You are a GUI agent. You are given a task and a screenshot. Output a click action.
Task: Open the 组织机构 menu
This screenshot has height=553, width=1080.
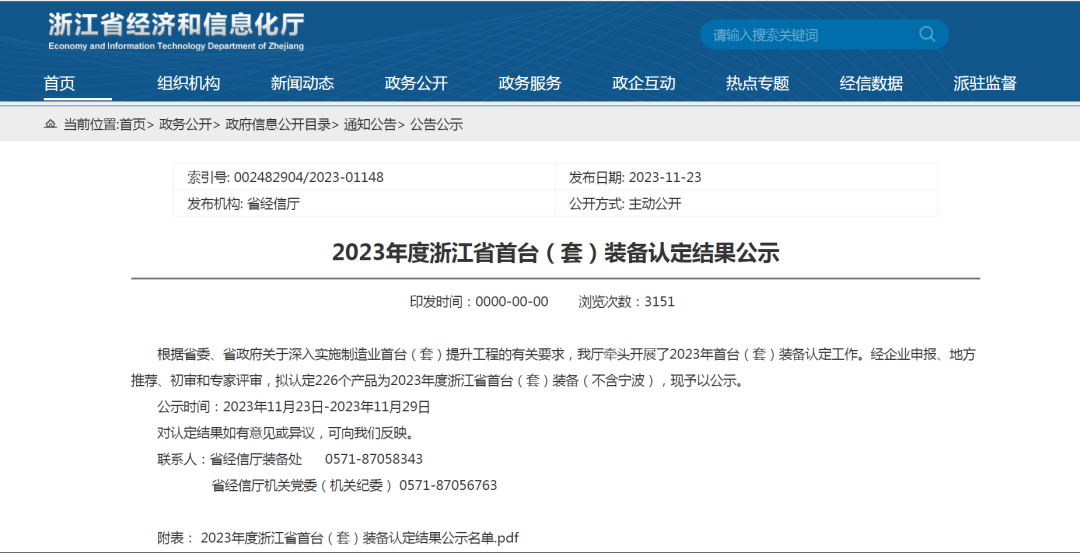coord(188,83)
